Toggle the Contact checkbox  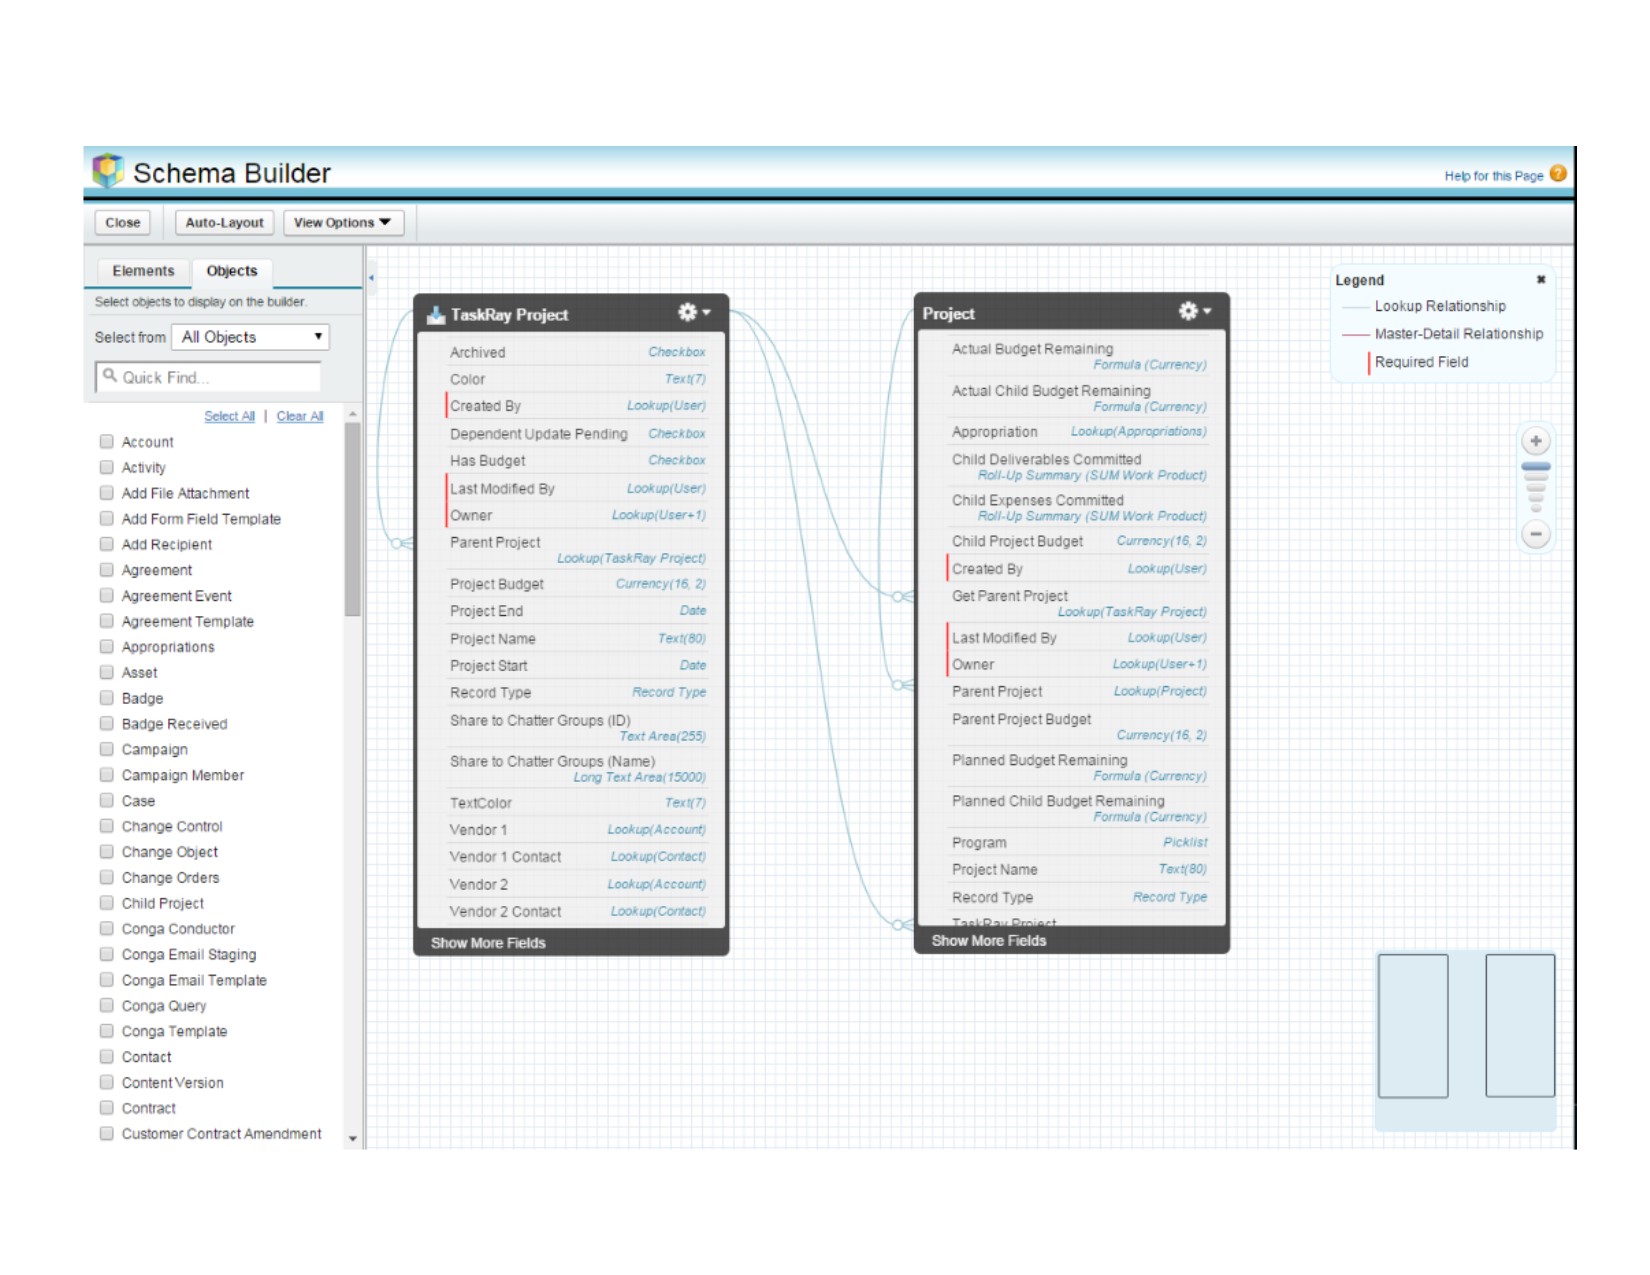(106, 1057)
